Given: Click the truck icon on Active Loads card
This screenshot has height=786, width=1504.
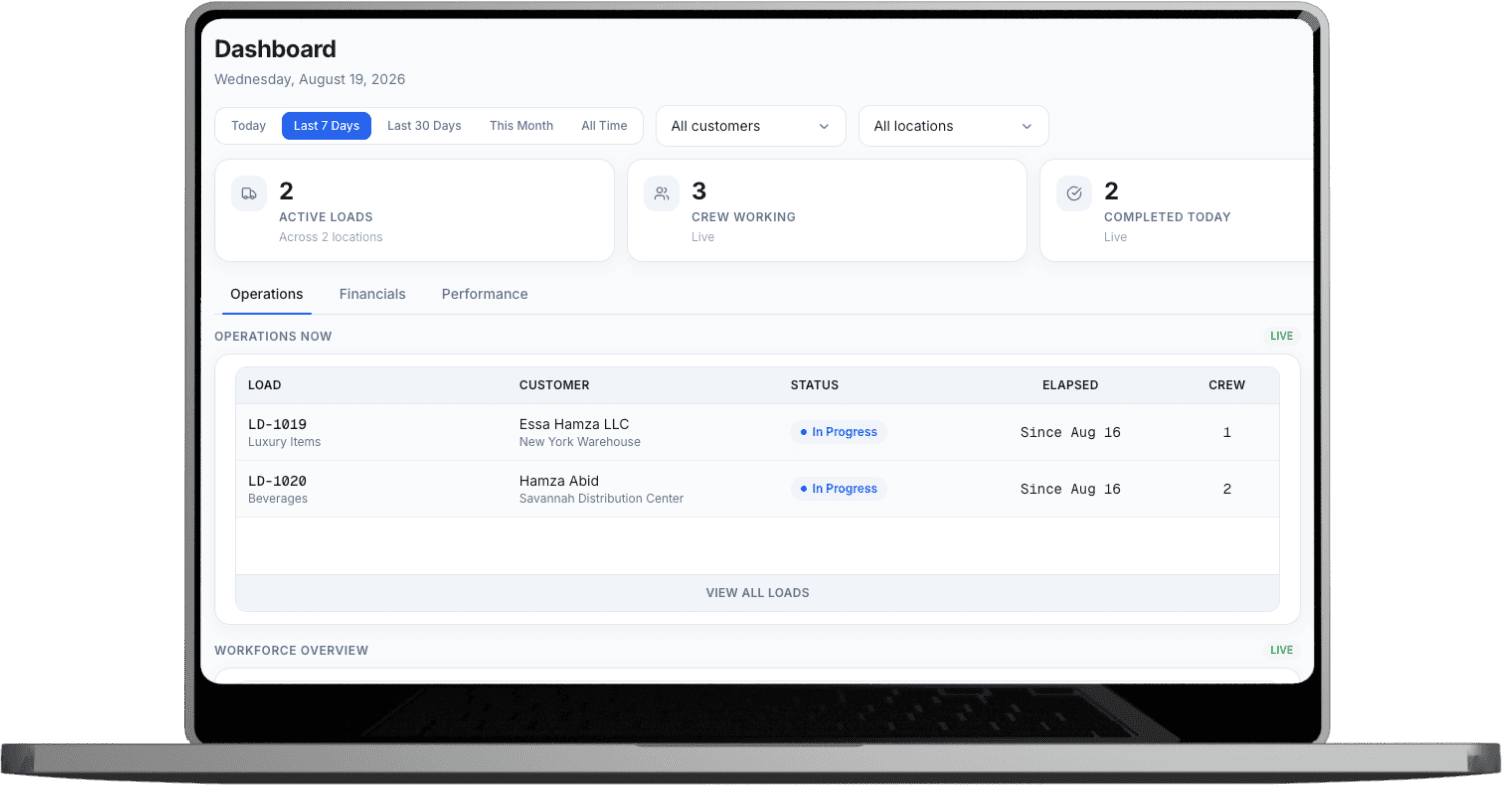Looking at the screenshot, I should (249, 194).
